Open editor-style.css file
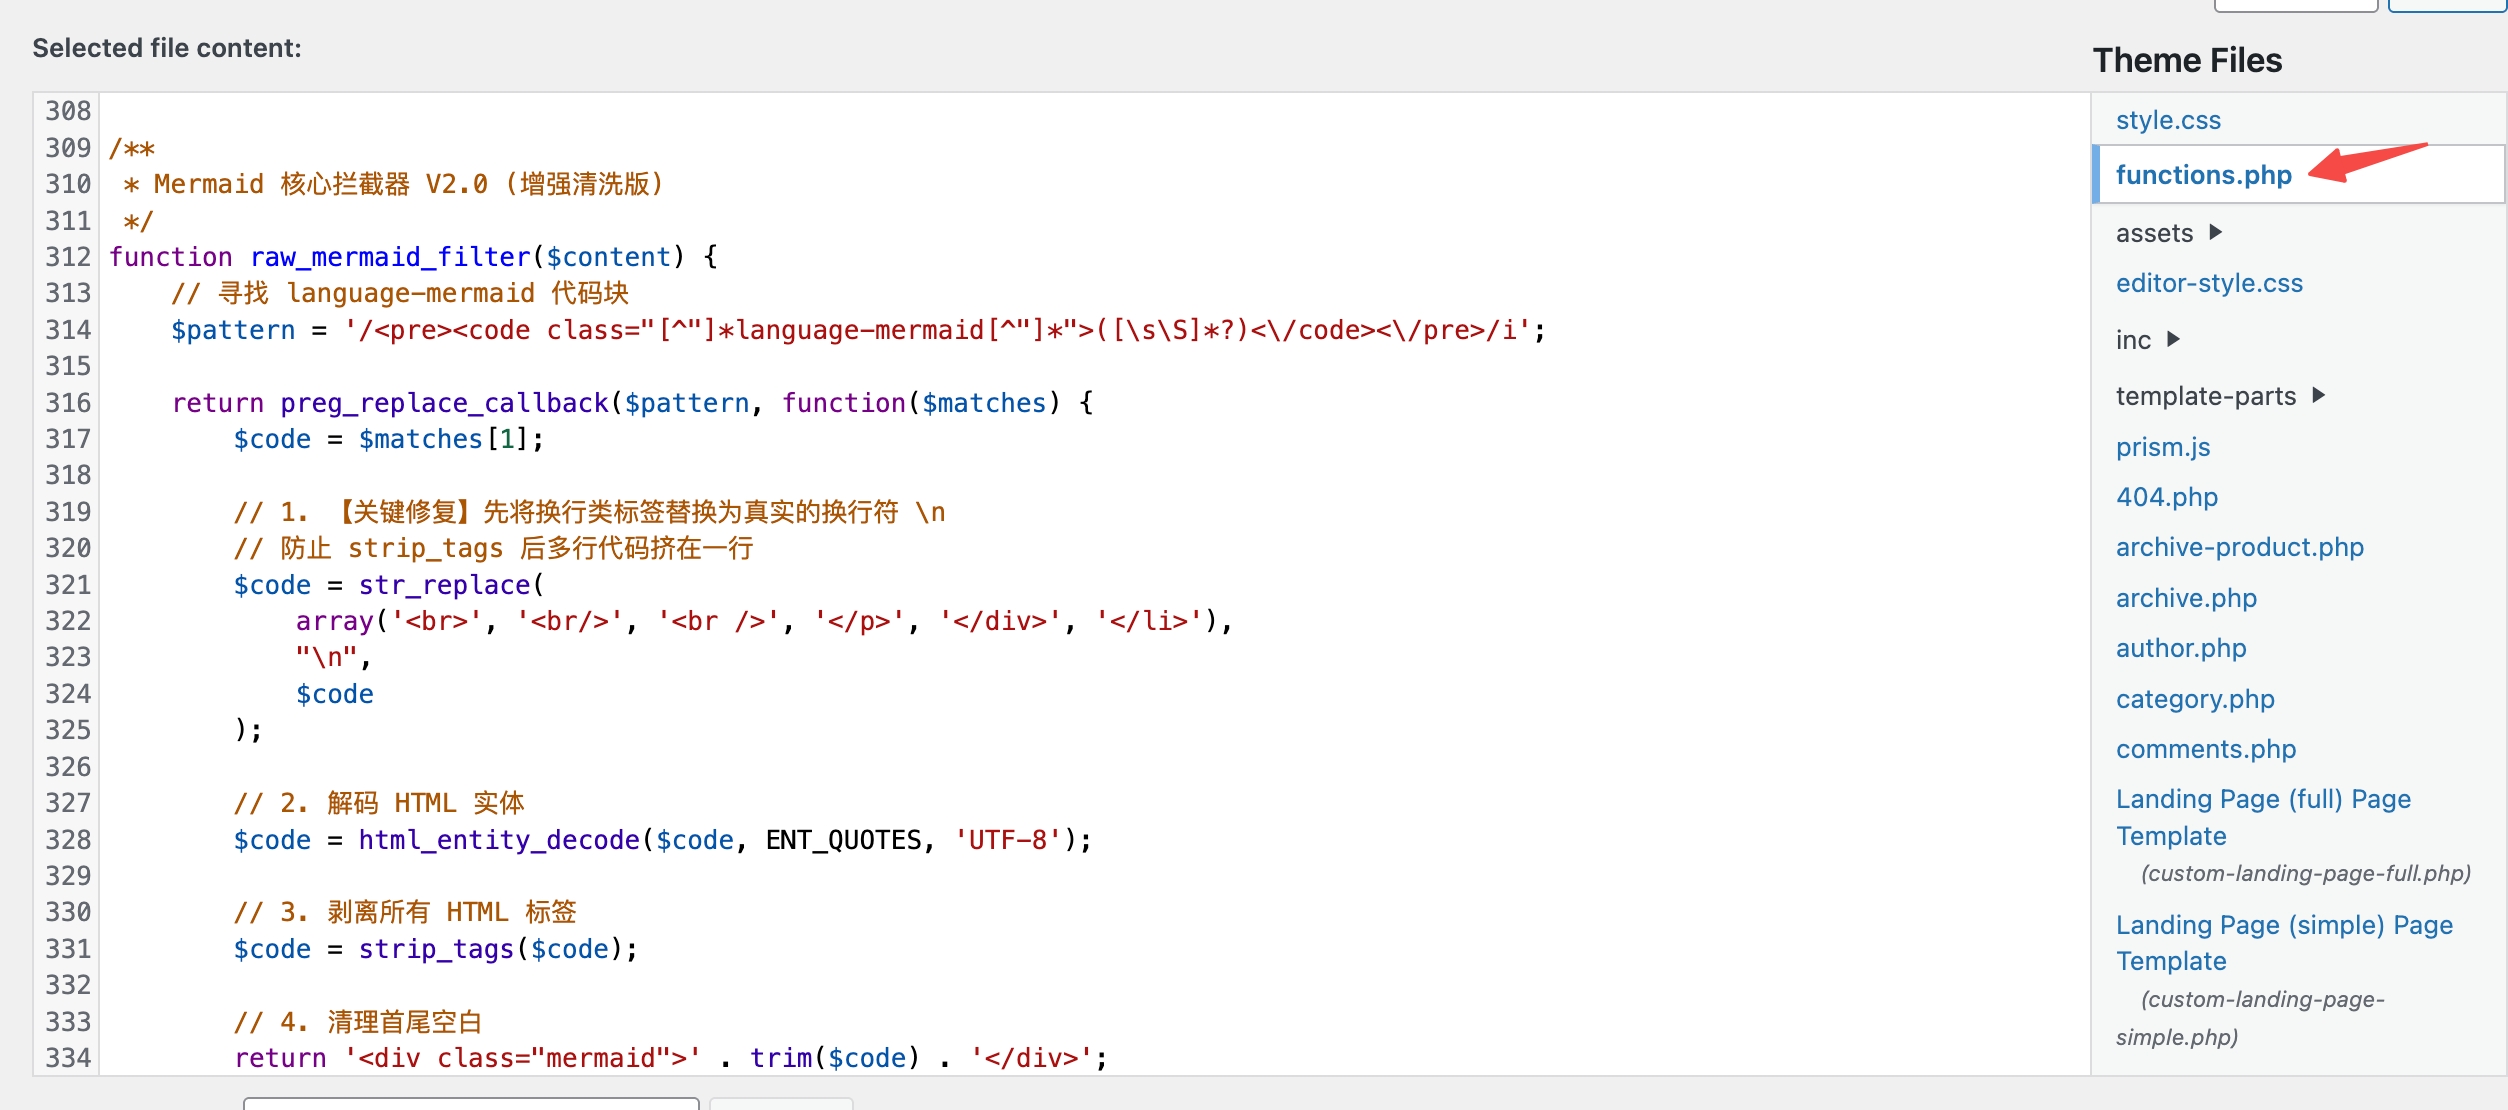The width and height of the screenshot is (2508, 1110). (x=2208, y=284)
